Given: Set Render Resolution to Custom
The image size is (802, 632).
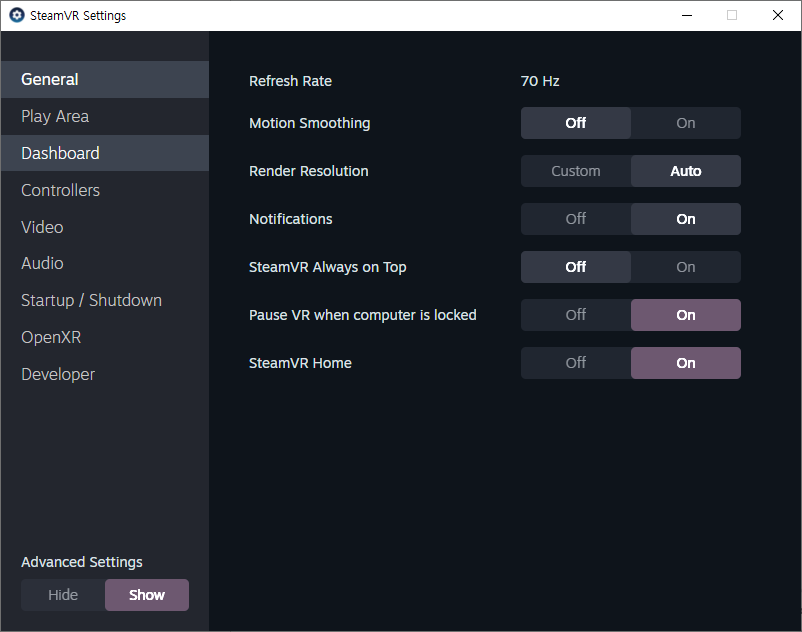Looking at the screenshot, I should 576,171.
